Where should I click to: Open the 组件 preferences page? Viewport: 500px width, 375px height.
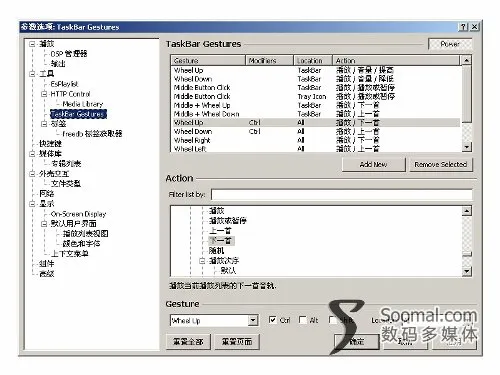click(46, 264)
